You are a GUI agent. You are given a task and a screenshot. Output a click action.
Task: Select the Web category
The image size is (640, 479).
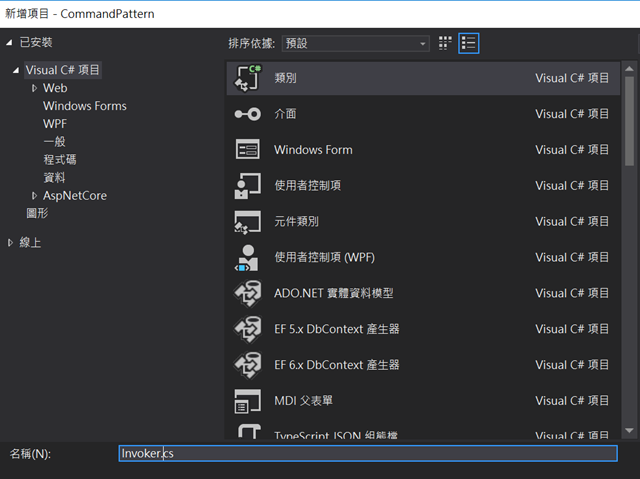pyautogui.click(x=55, y=88)
